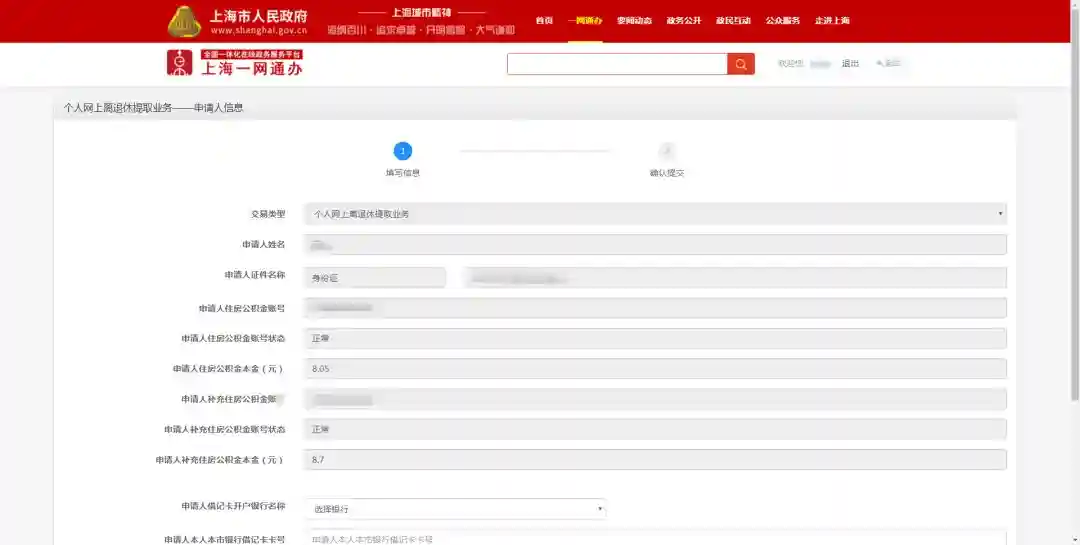Click the 上海一网通办 title text
1080x545 pixels.
pos(251,68)
